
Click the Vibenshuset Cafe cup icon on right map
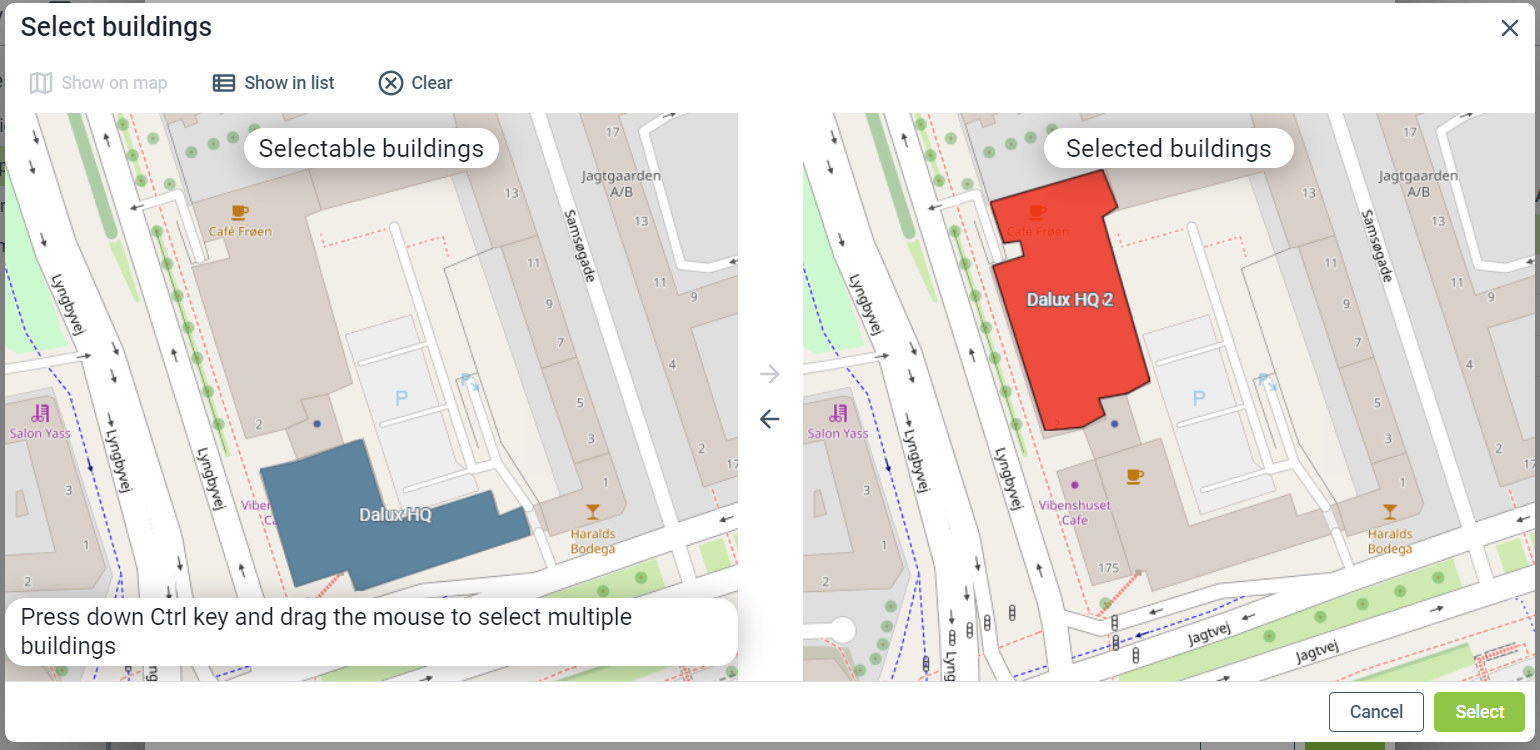point(1134,476)
